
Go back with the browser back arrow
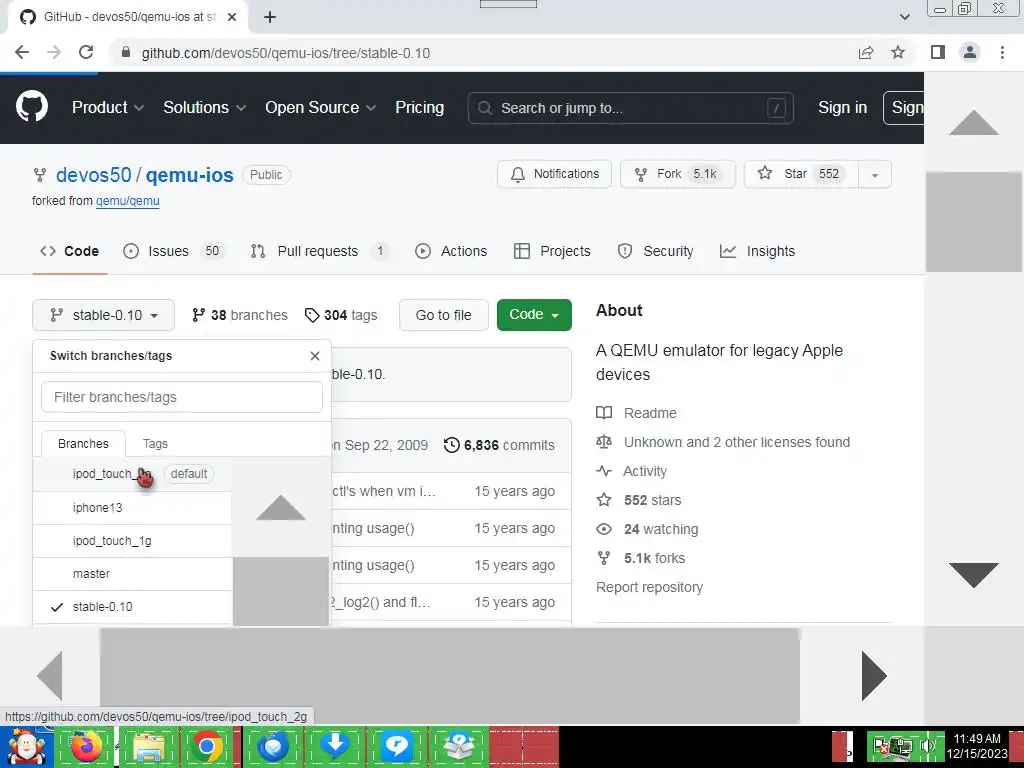pos(22,52)
